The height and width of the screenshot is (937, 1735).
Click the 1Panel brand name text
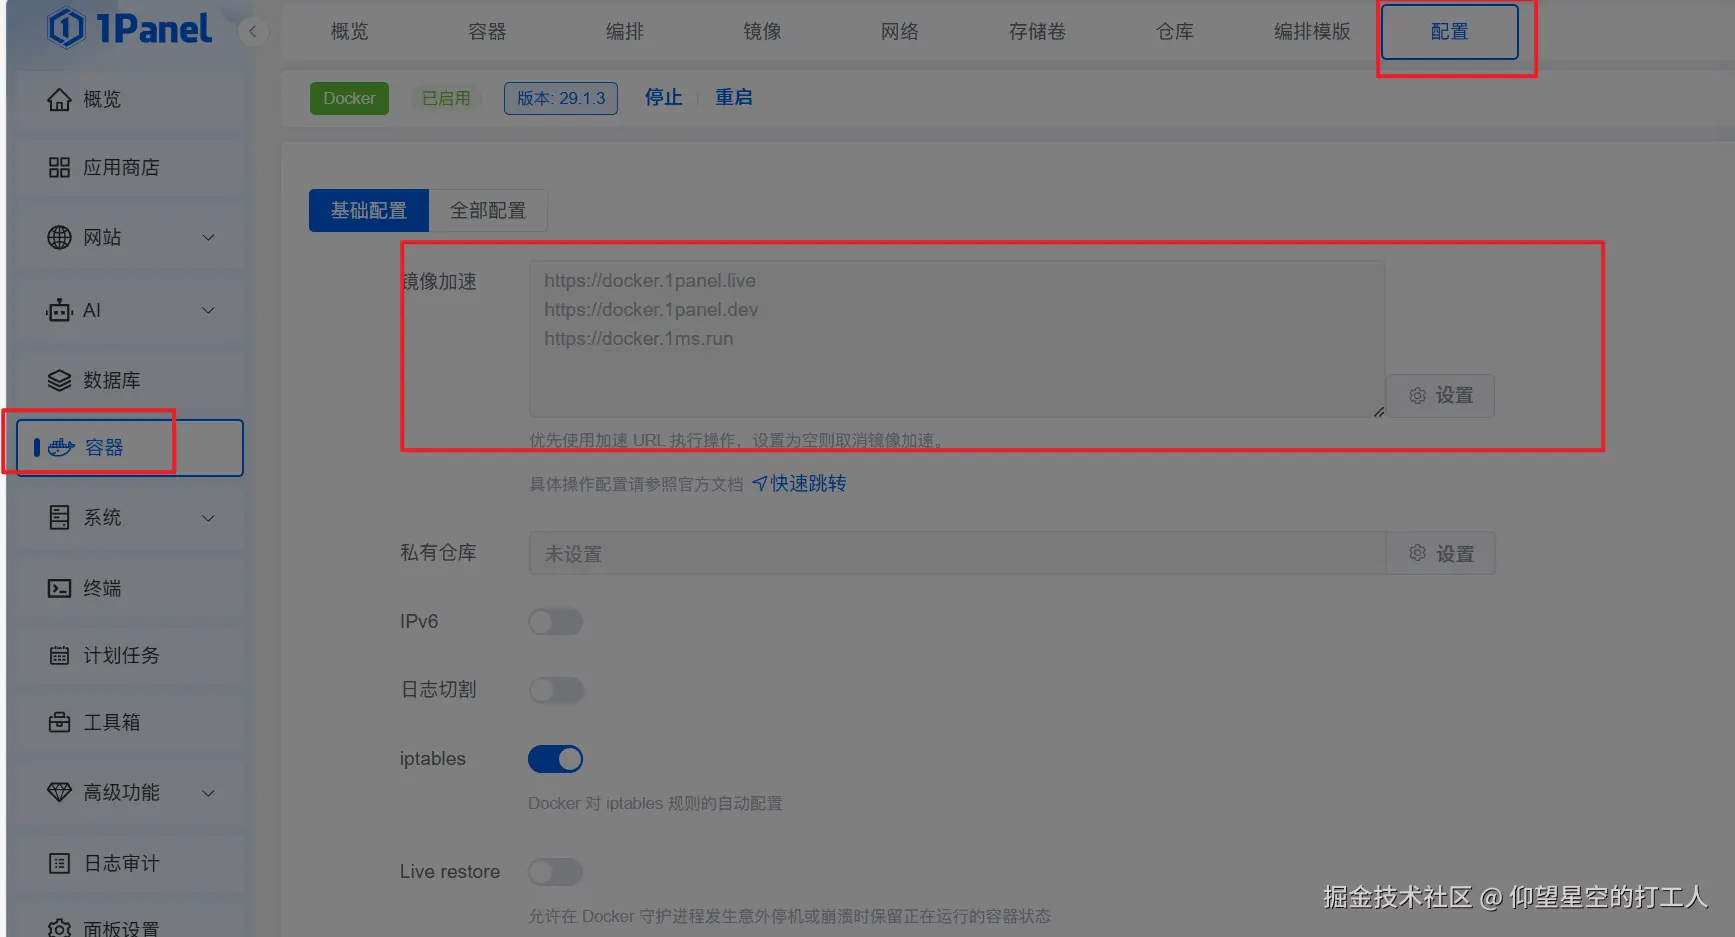coord(155,29)
